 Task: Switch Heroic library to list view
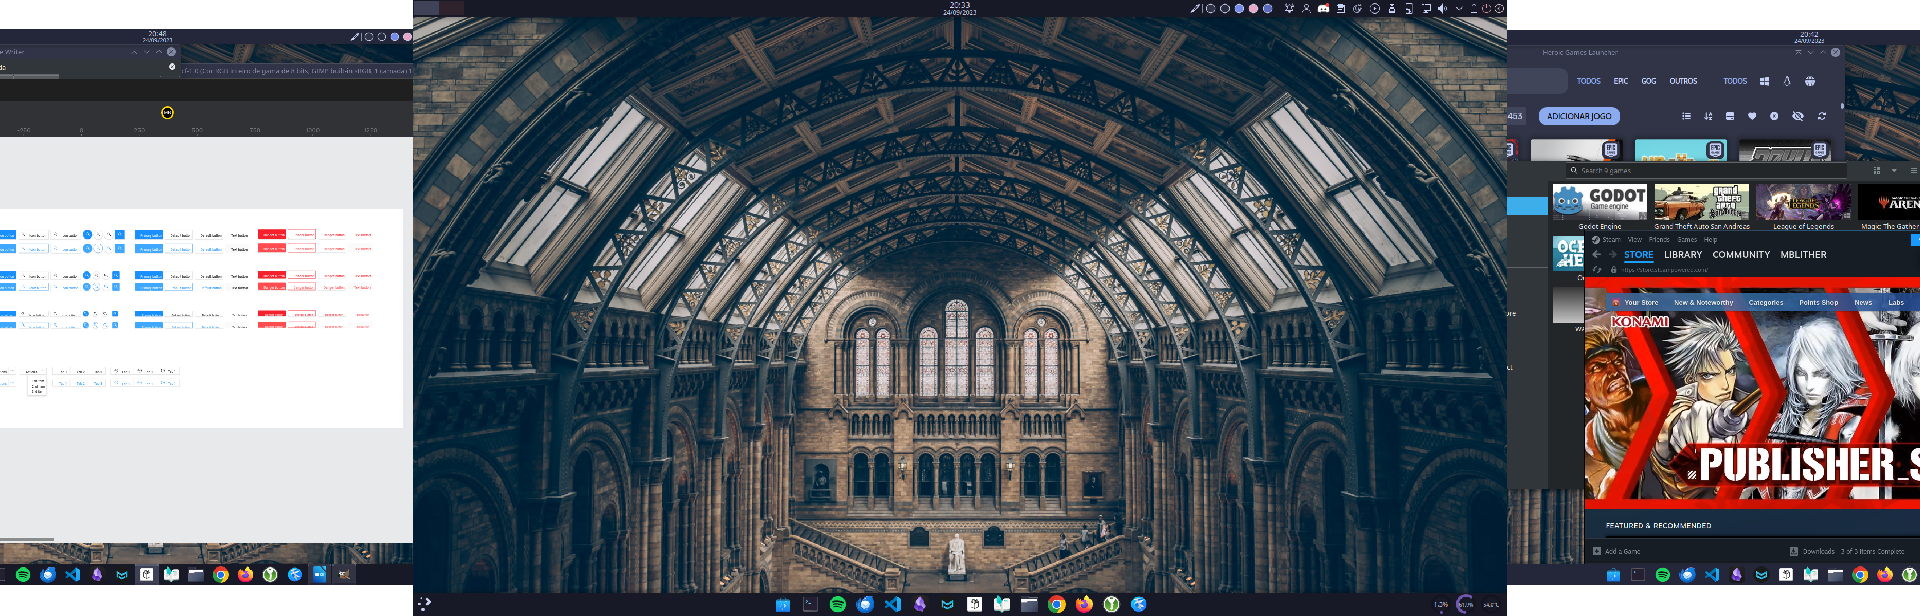pos(1686,116)
